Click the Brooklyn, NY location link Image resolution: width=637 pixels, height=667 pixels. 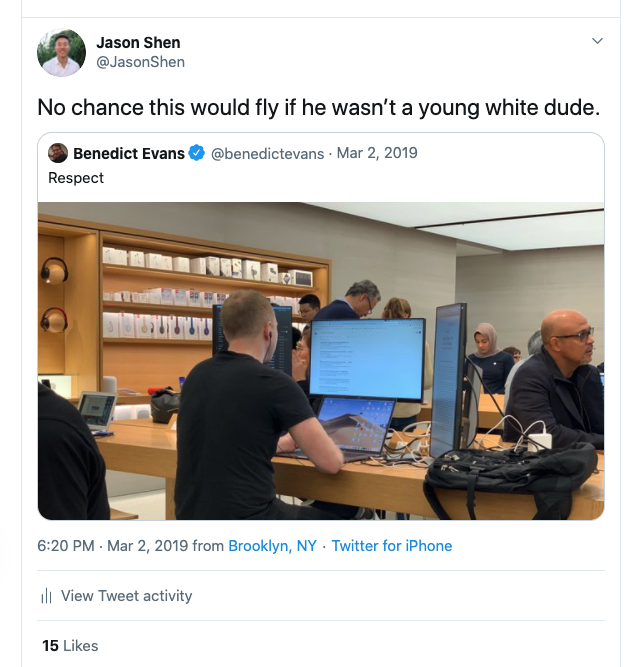[272, 546]
